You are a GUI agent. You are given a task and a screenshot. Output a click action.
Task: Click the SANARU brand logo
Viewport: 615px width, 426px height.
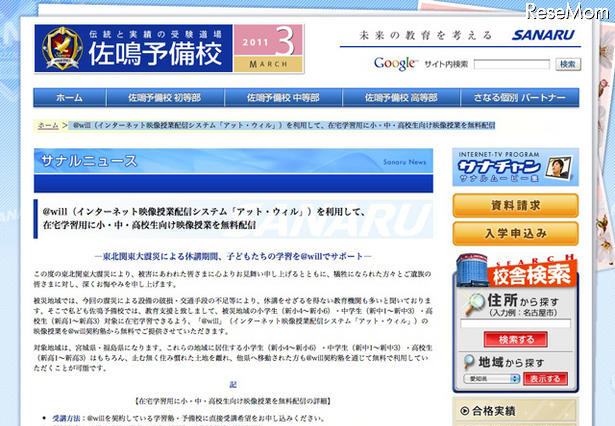pyautogui.click(x=544, y=35)
